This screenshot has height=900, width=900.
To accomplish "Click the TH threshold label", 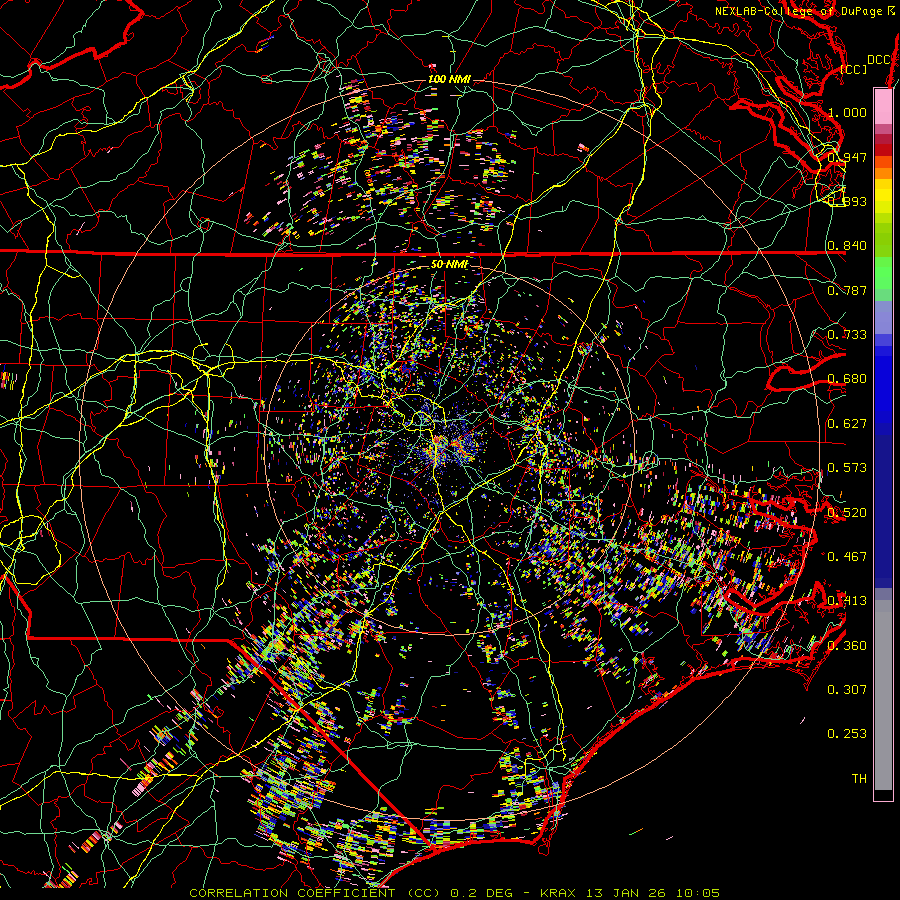I will click(859, 779).
